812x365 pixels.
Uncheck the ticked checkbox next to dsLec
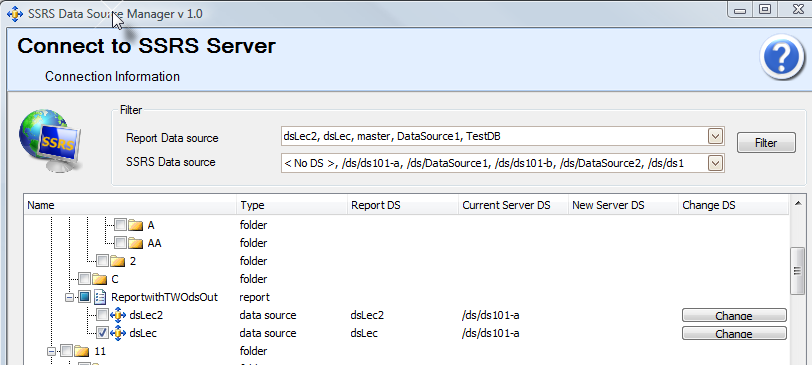click(103, 333)
